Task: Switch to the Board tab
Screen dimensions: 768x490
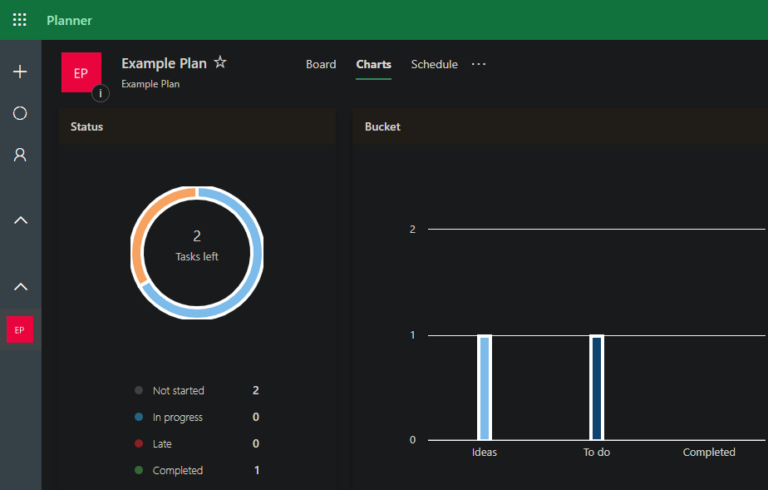Action: point(321,64)
